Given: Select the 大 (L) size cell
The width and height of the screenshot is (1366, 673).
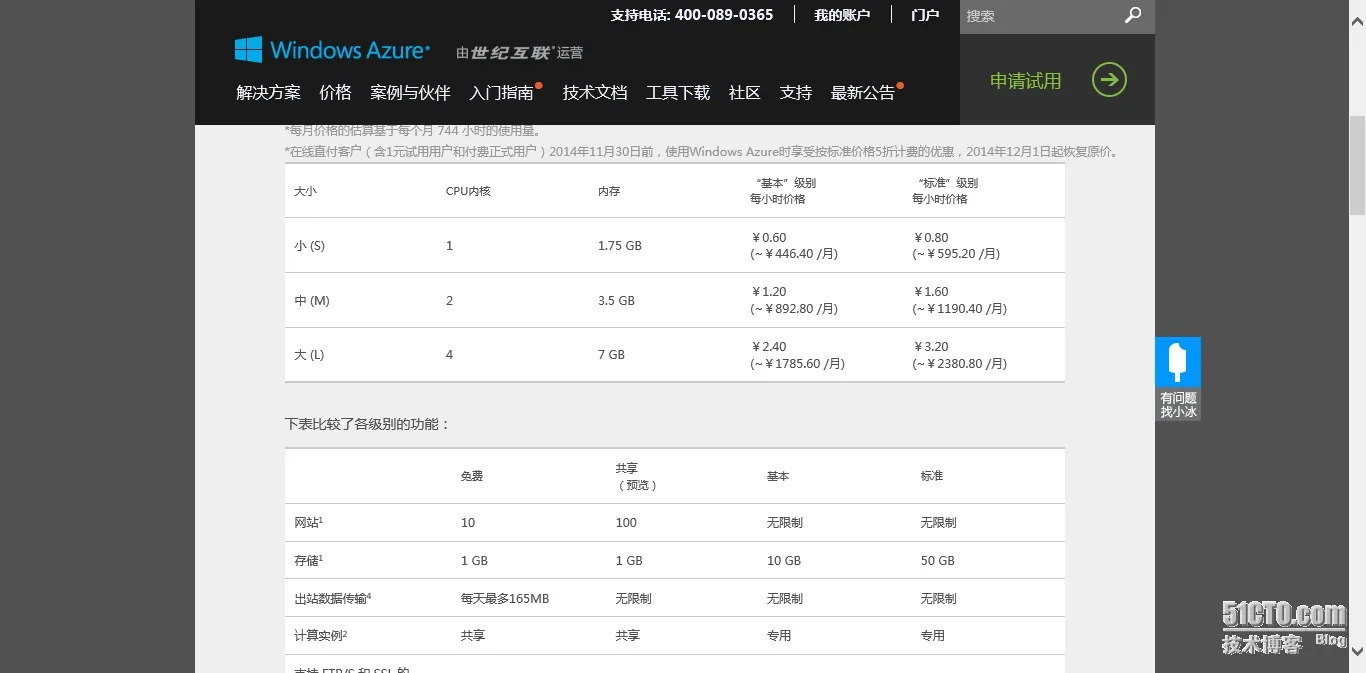Looking at the screenshot, I should [x=309, y=355].
